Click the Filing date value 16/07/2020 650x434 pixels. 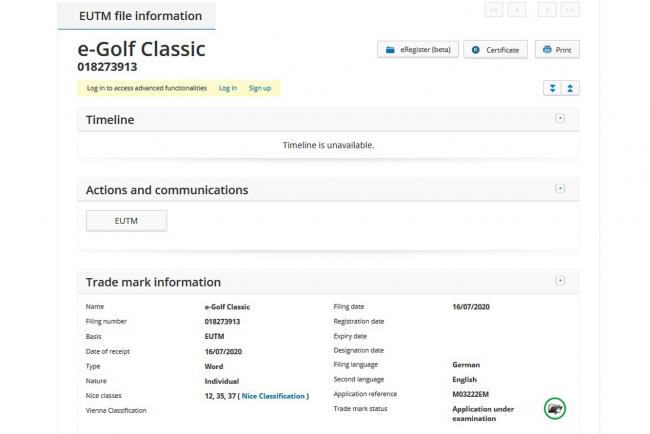(x=471, y=307)
